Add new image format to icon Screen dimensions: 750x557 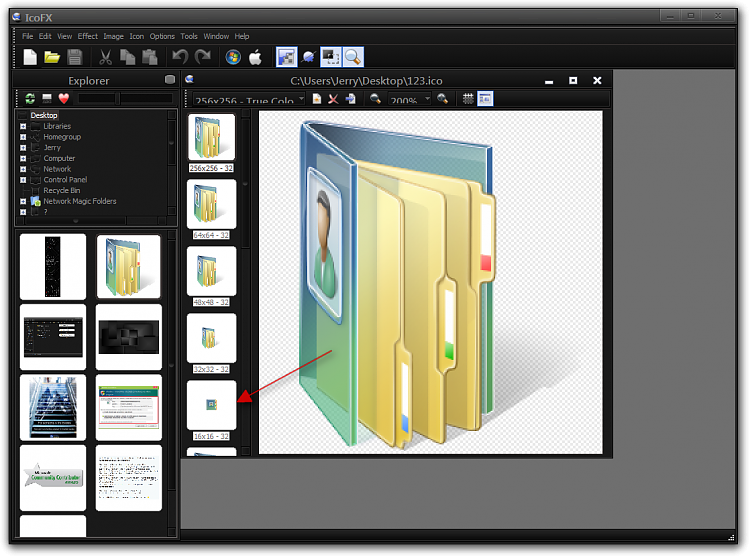[317, 99]
